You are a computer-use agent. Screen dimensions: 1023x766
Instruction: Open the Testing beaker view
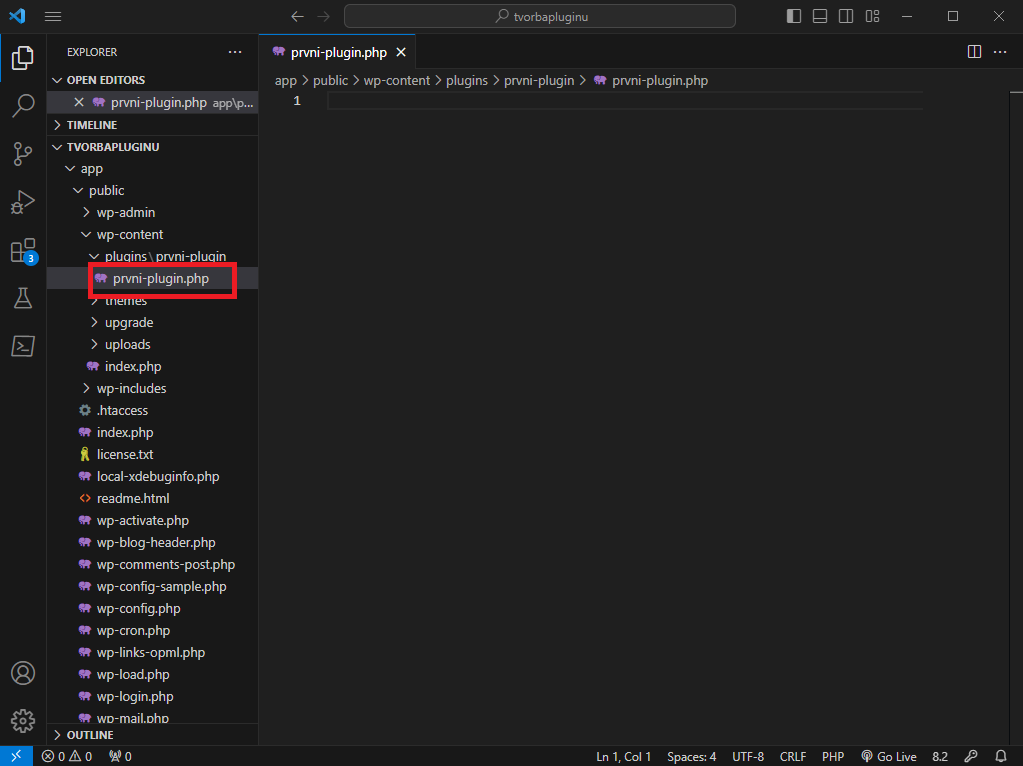coord(22,297)
